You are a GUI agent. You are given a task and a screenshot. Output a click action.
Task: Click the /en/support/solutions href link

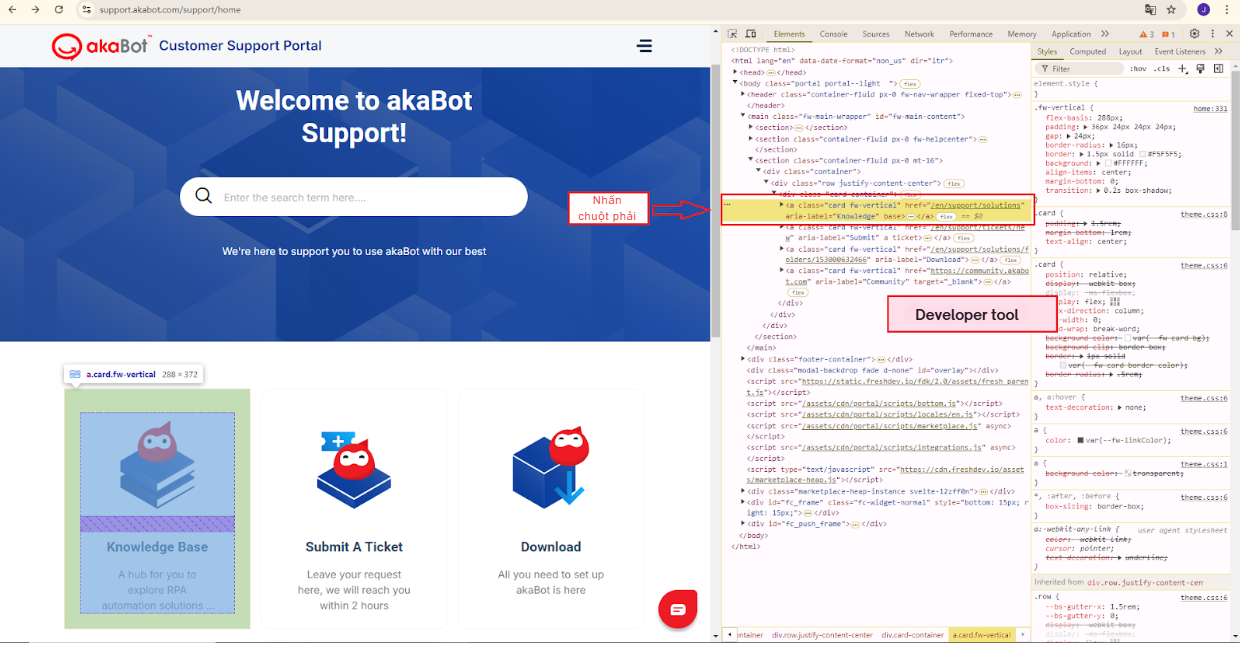pyautogui.click(x=976, y=205)
